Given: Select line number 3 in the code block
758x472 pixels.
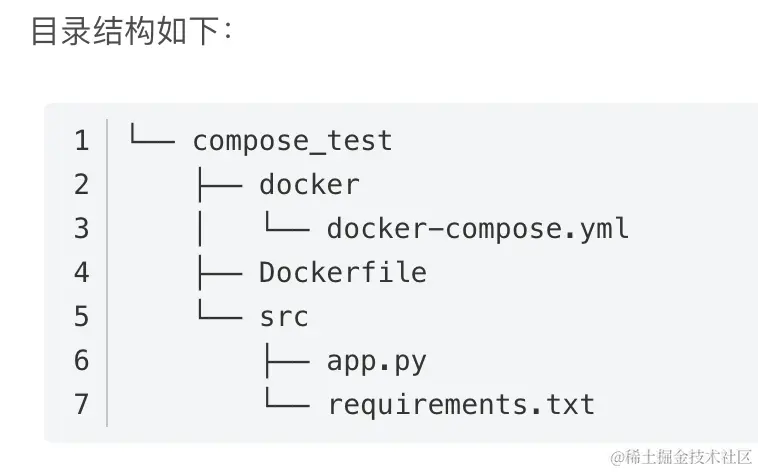Looking at the screenshot, I should (x=81, y=229).
